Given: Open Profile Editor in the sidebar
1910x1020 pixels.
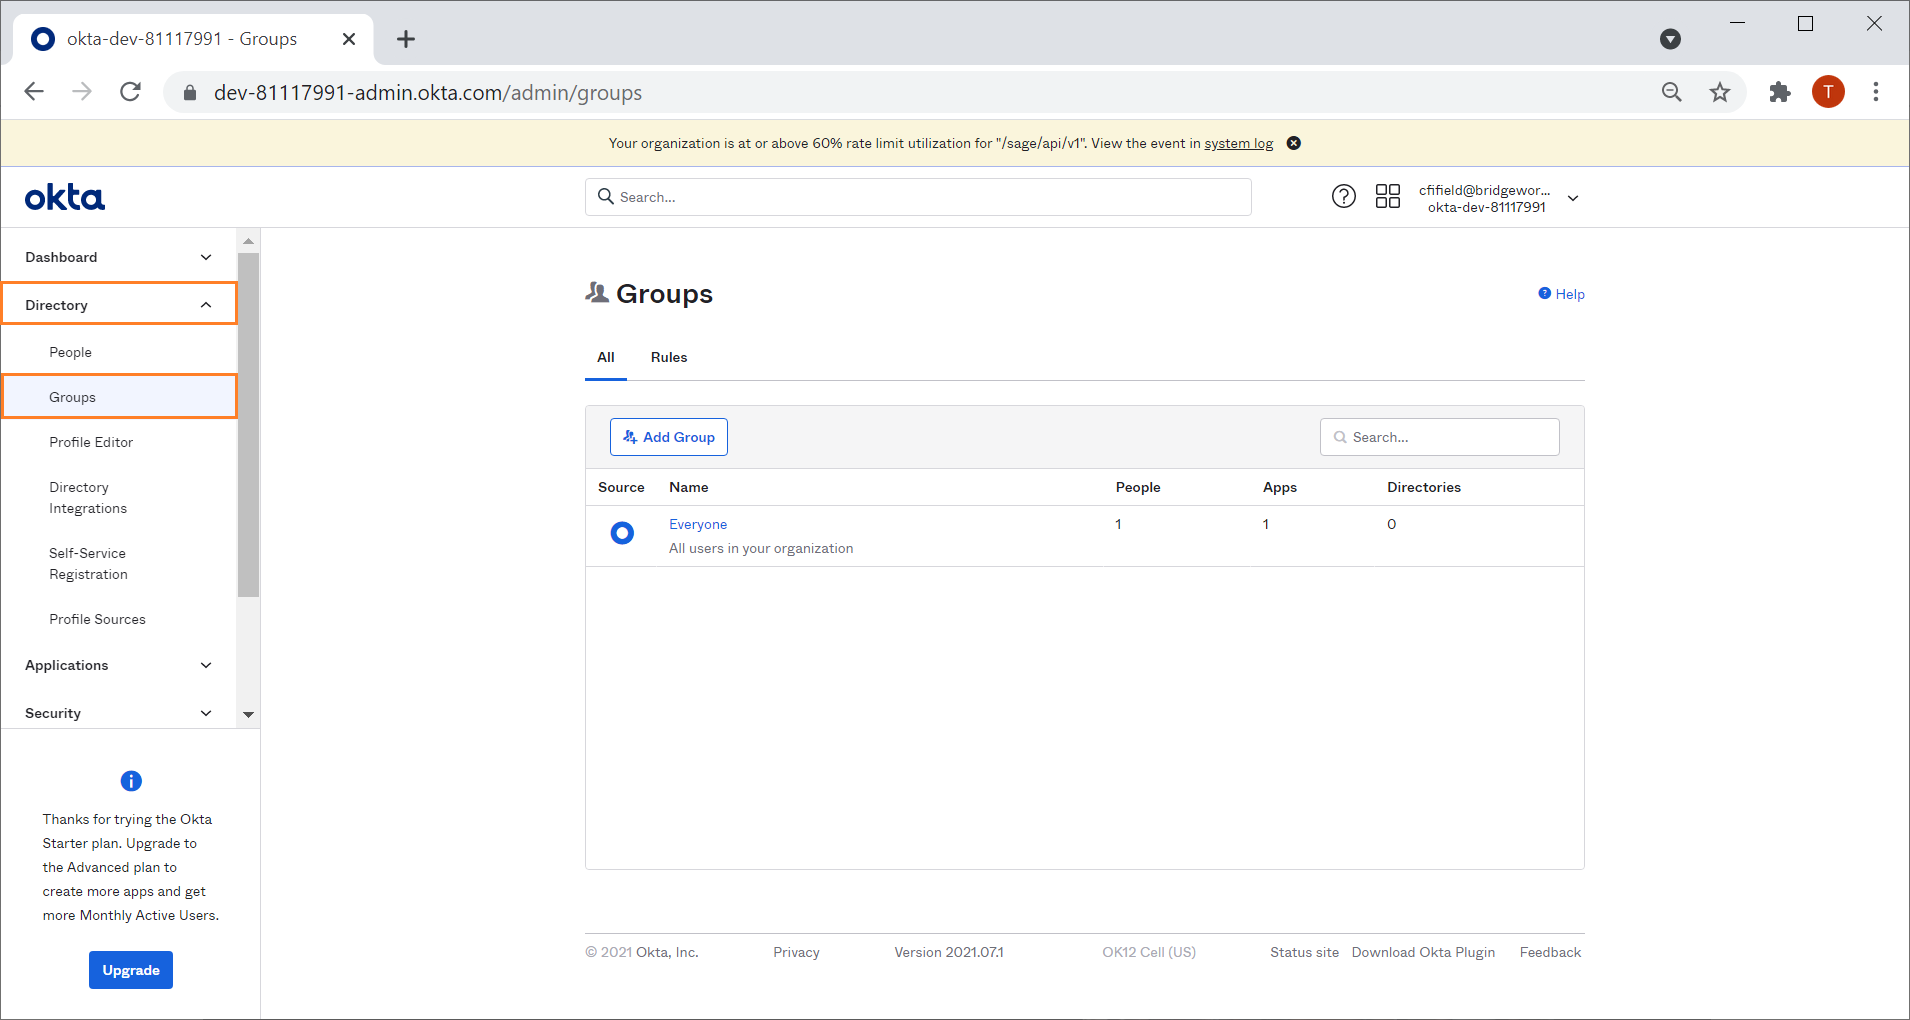Looking at the screenshot, I should pos(91,442).
